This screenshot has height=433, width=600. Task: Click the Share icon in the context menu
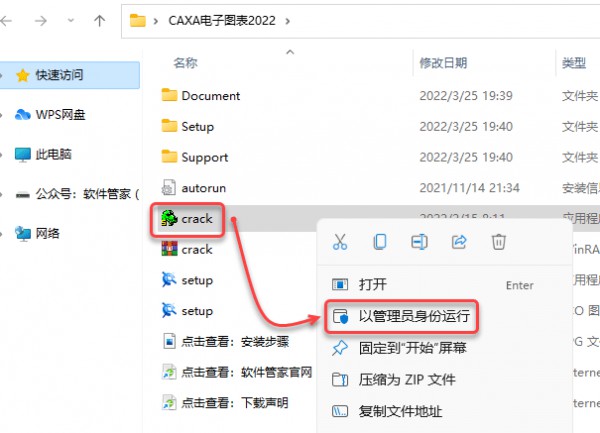point(459,242)
